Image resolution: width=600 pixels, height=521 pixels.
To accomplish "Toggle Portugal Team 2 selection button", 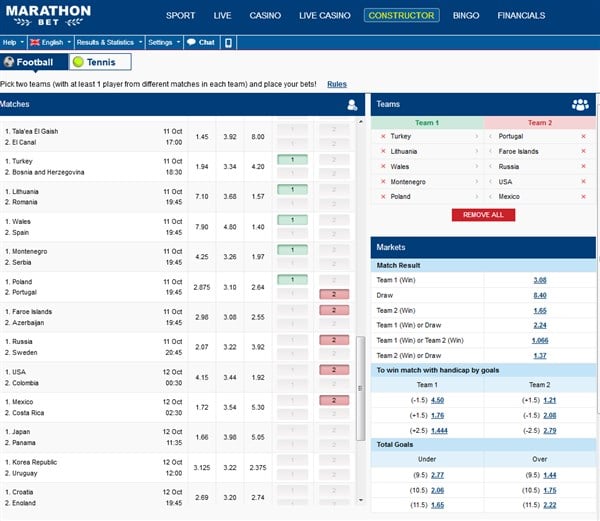I will tap(334, 294).
